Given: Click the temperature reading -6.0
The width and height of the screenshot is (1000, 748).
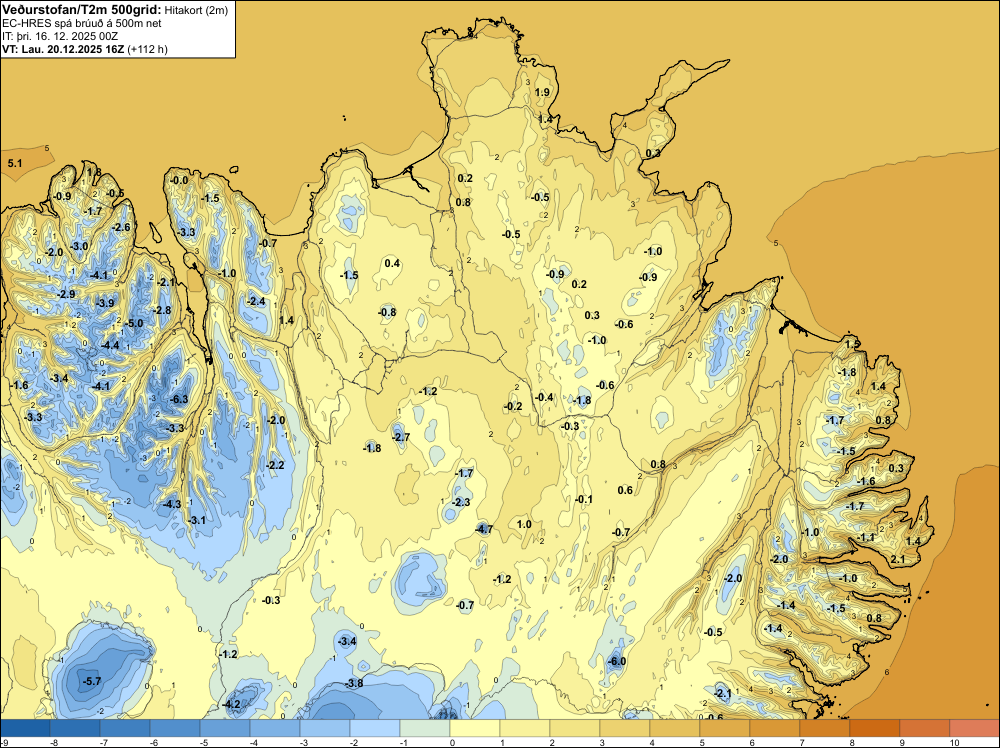Looking at the screenshot, I should pos(617,661).
